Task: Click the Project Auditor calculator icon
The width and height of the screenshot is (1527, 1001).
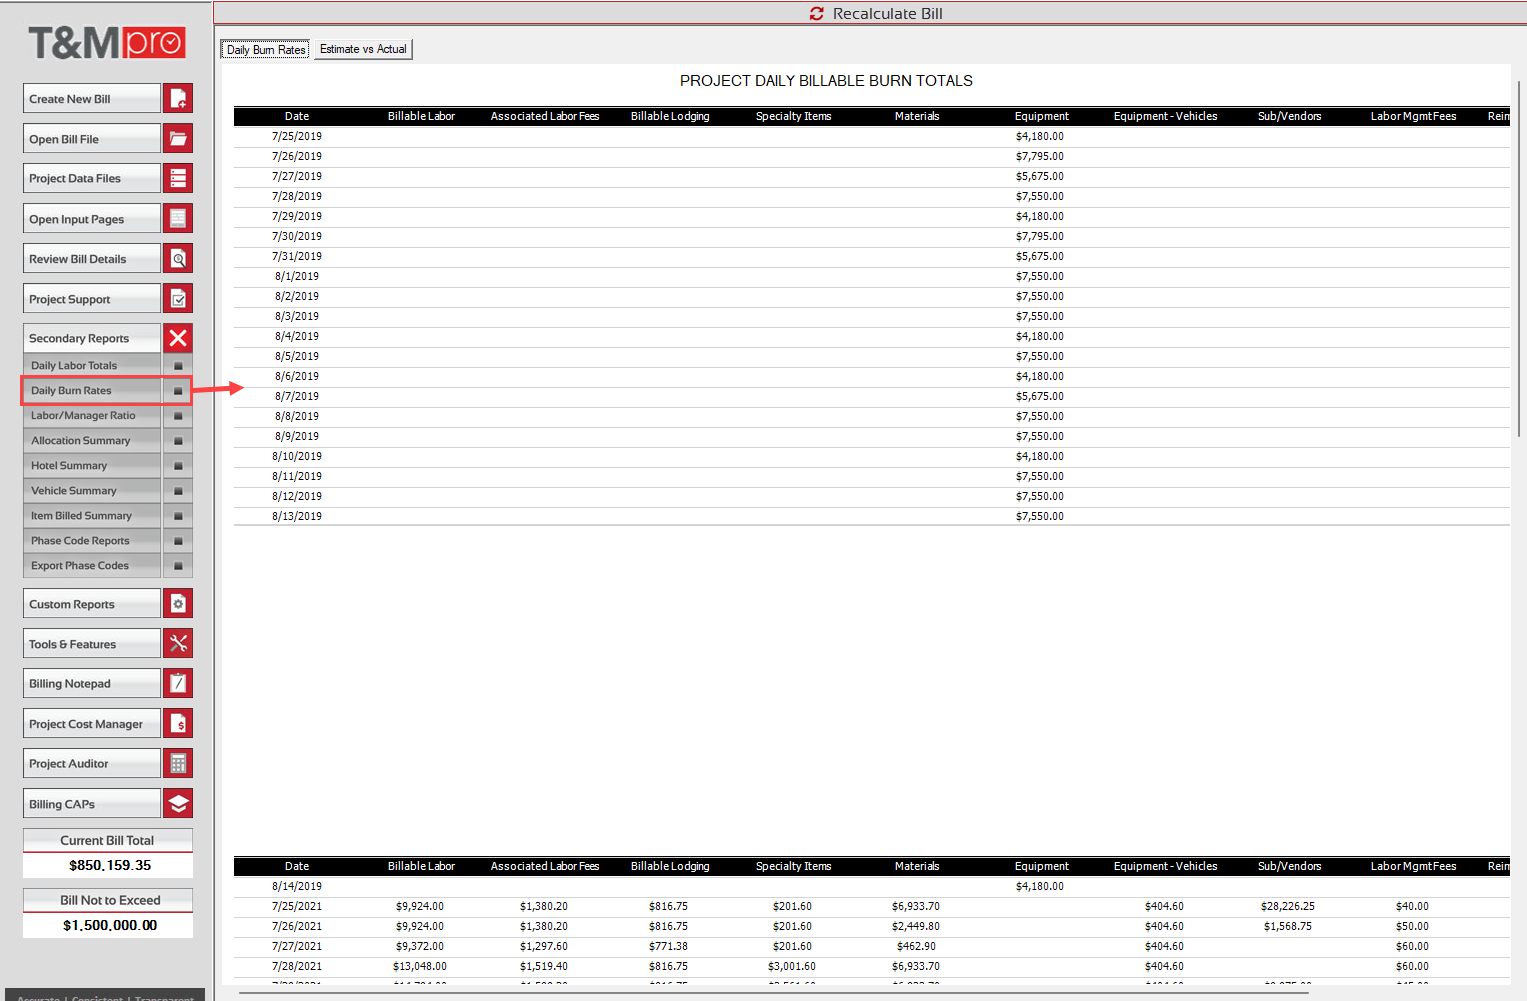Action: coord(178,764)
